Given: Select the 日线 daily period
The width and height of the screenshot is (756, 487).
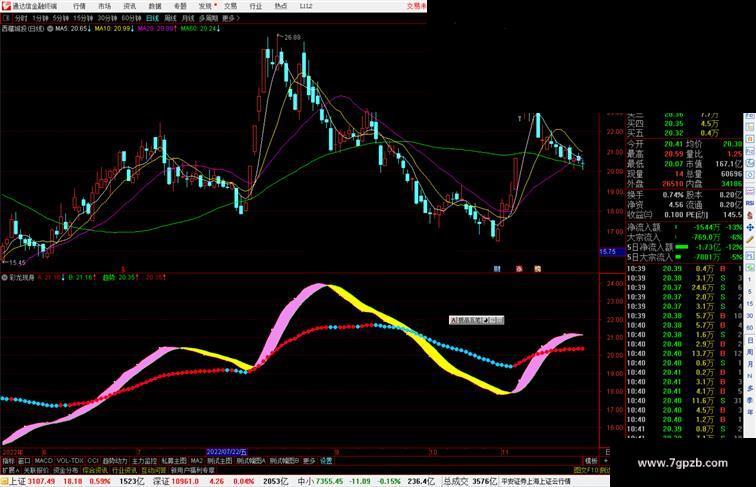Looking at the screenshot, I should pos(152,18).
